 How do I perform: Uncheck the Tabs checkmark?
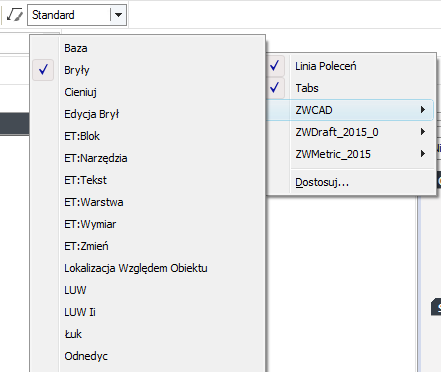(275, 88)
